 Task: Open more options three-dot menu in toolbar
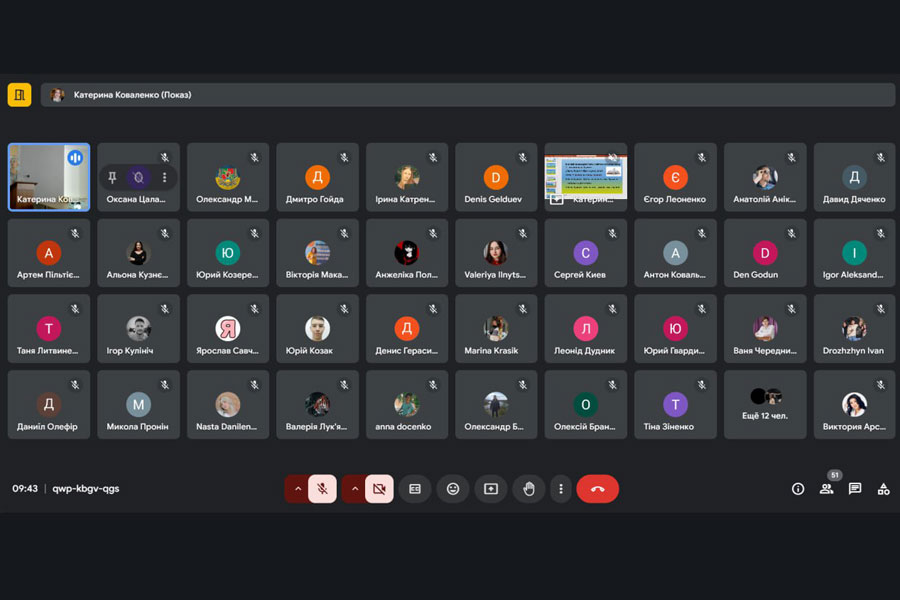tap(561, 489)
